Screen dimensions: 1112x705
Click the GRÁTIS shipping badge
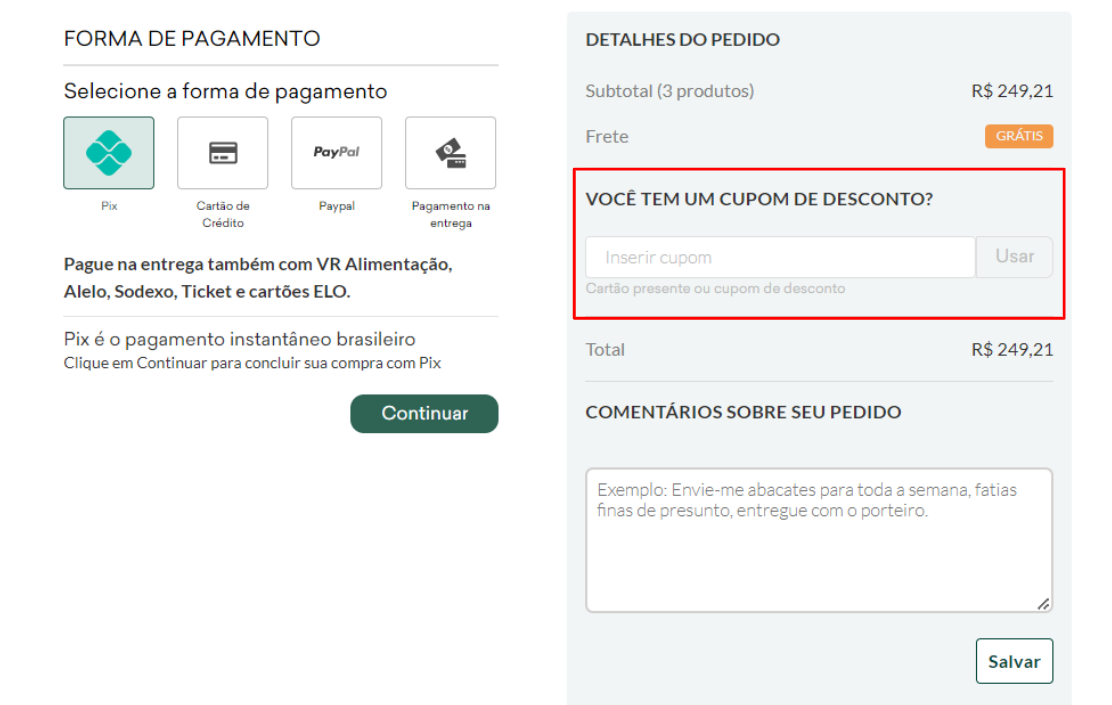1019,136
